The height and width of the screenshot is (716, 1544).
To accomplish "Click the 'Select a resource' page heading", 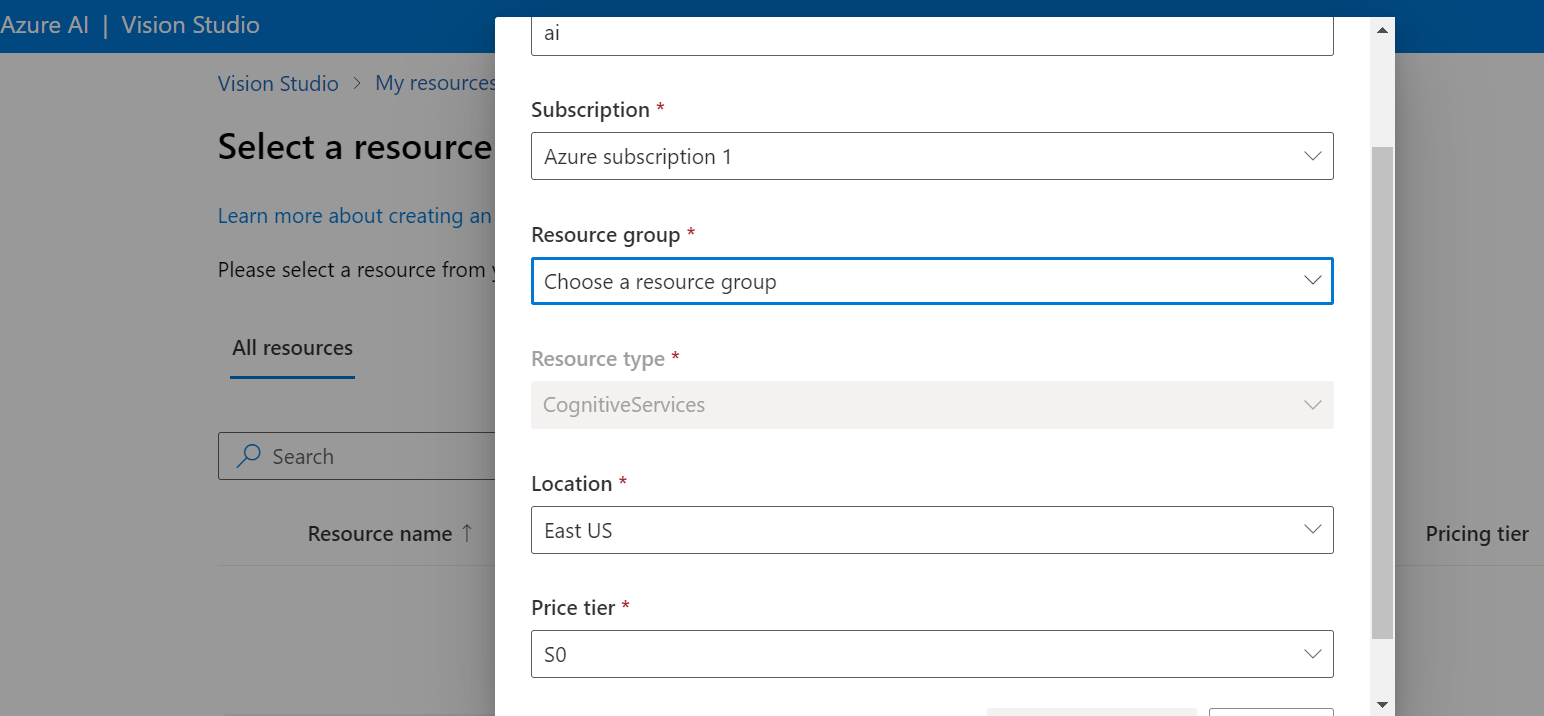I will pos(355,147).
